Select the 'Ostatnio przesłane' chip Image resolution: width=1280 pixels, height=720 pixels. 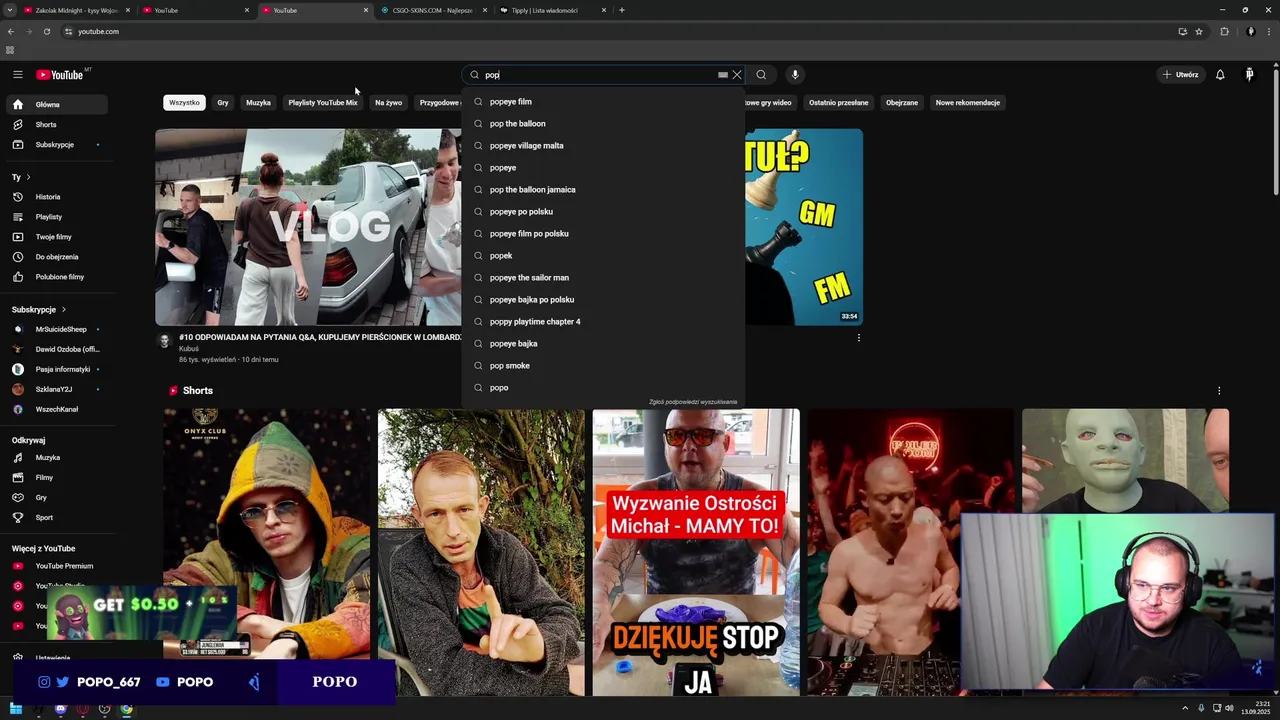(839, 103)
